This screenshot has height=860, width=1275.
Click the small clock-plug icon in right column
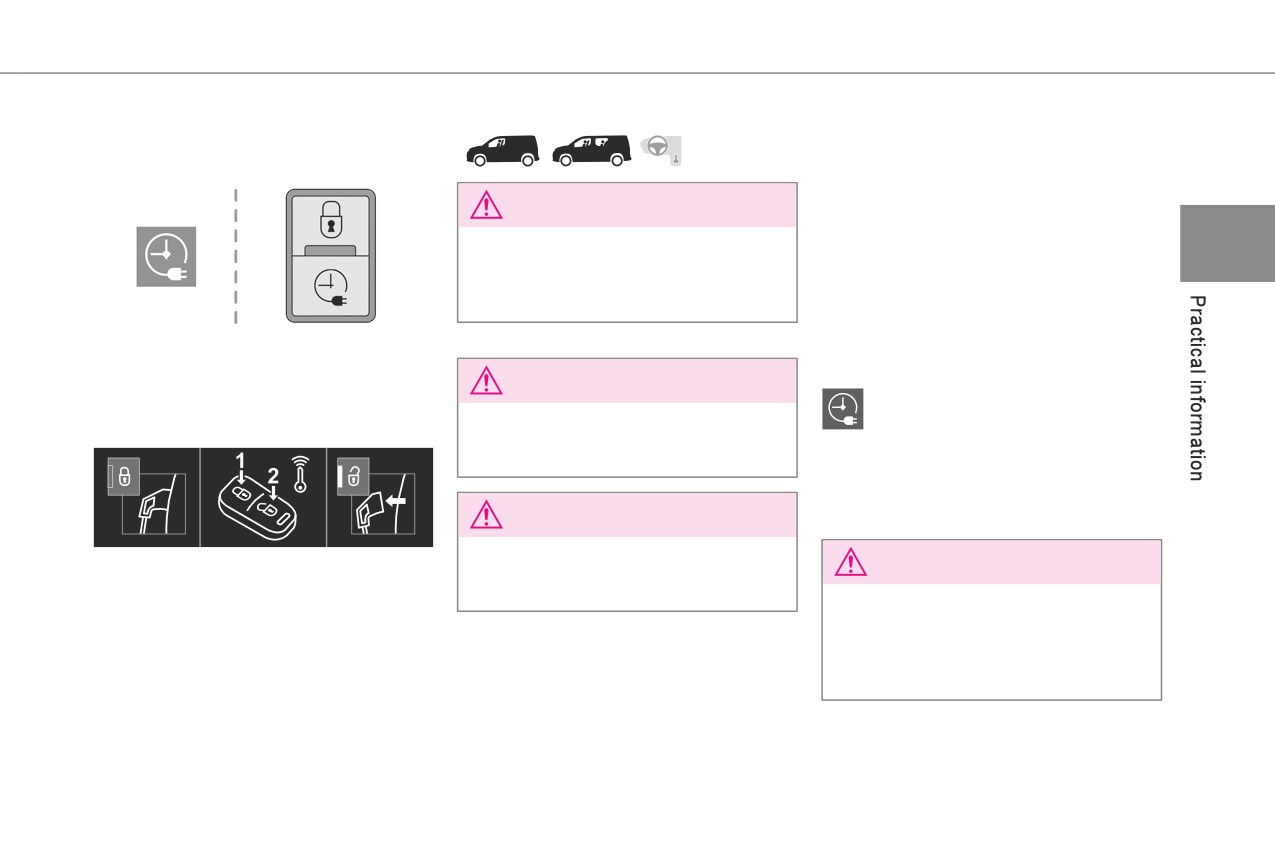click(843, 410)
